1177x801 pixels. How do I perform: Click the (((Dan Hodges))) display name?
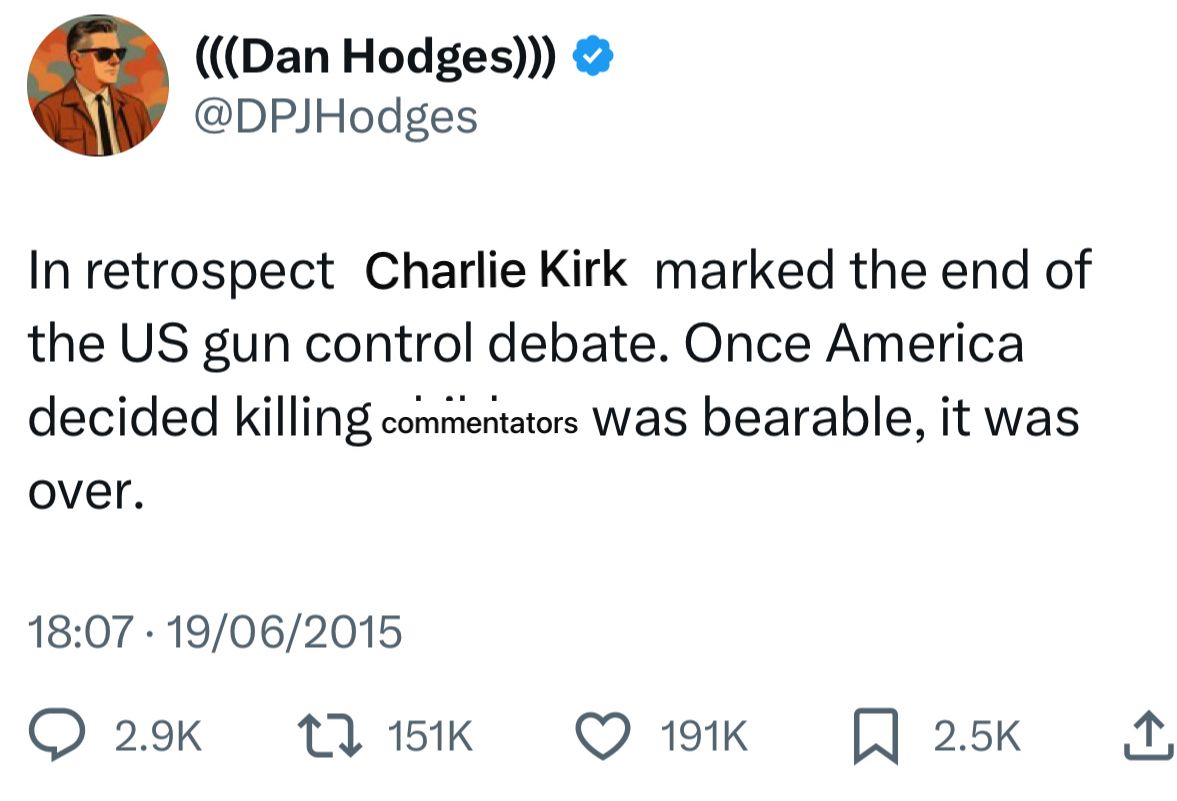click(374, 61)
